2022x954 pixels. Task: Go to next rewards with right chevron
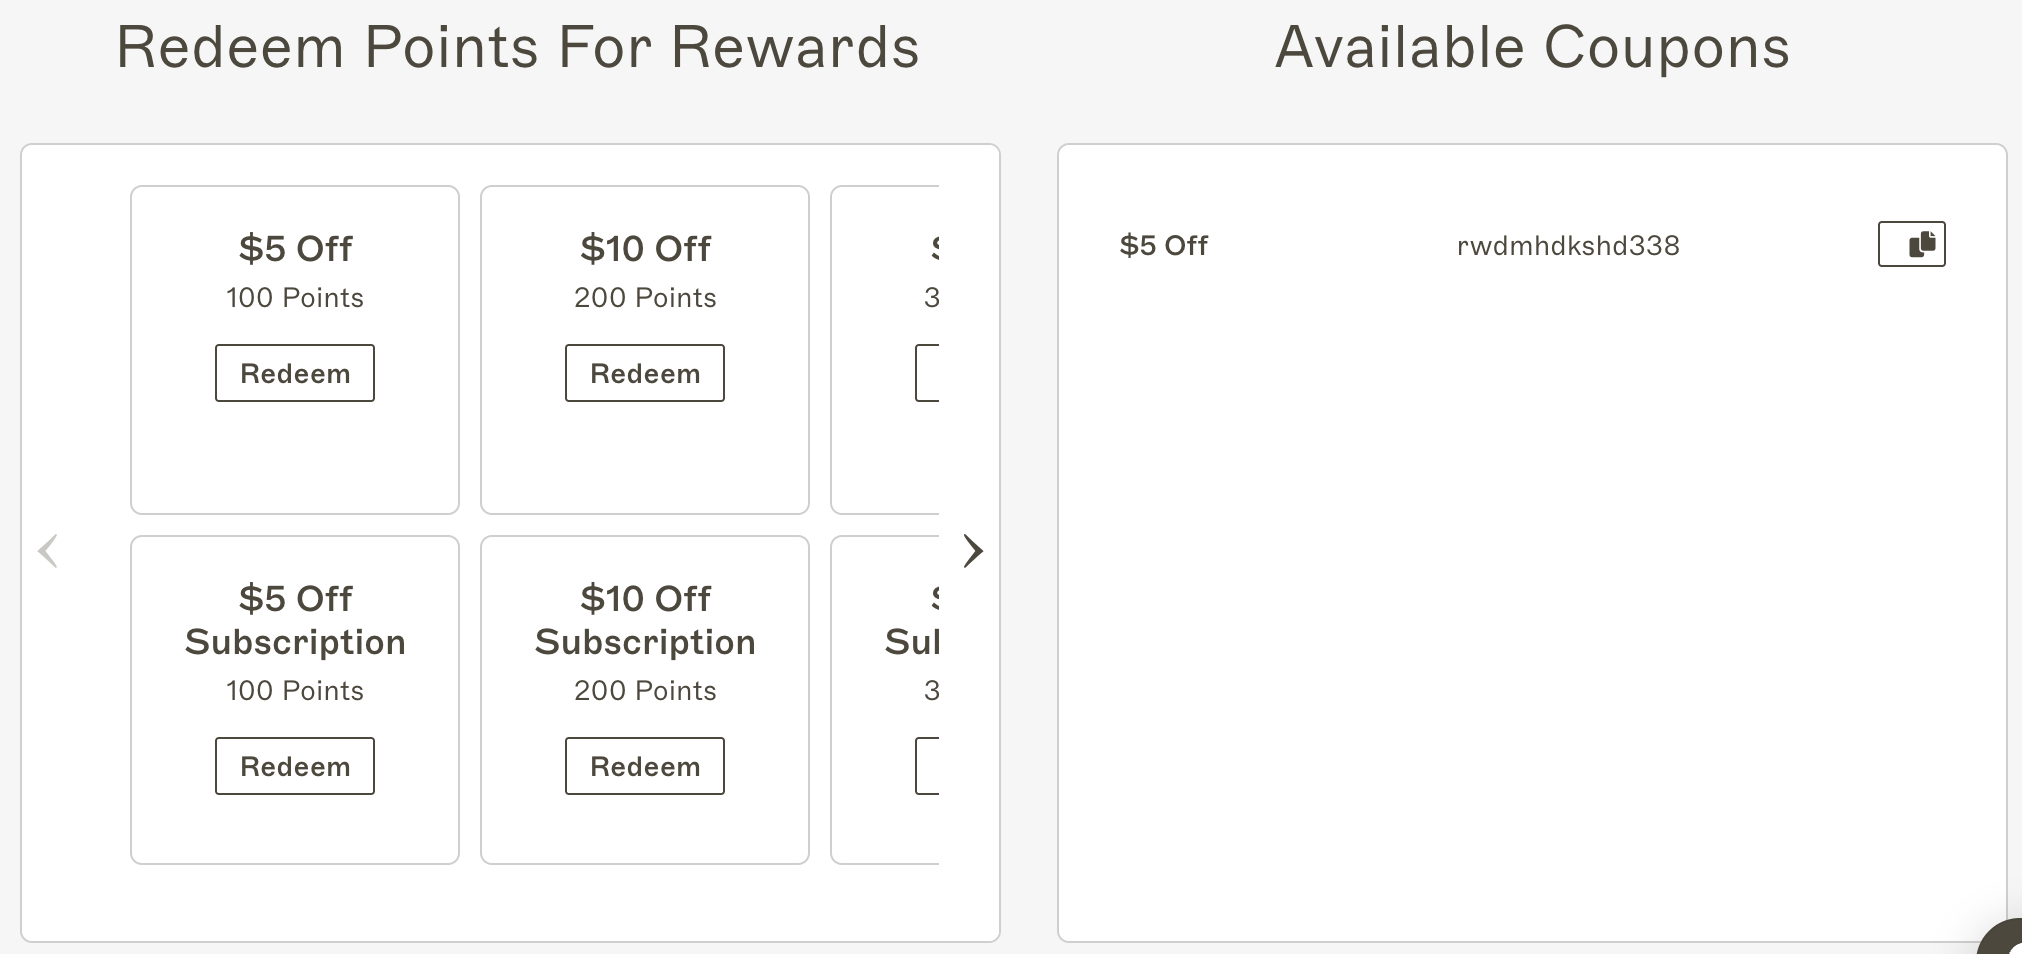click(x=972, y=551)
